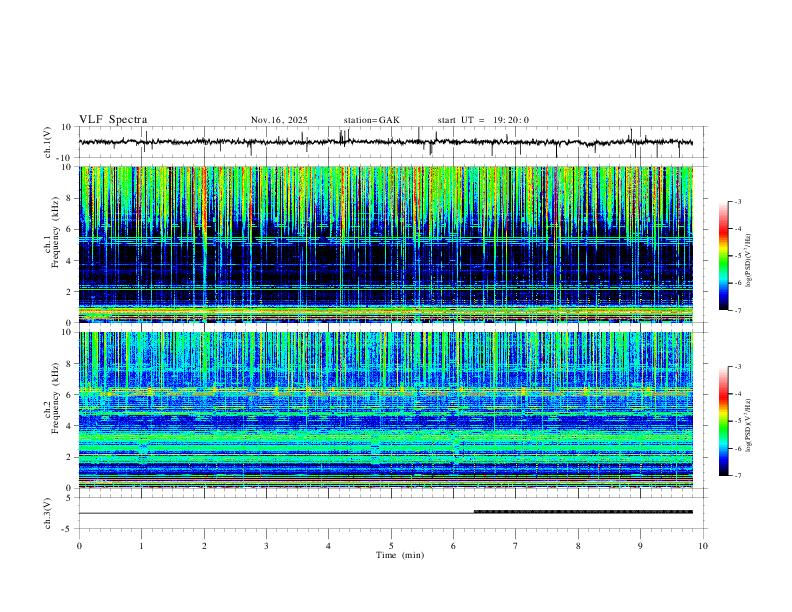The image size is (792, 612).
Task: Click the 'Time (min)' axis label
Action: (400, 555)
